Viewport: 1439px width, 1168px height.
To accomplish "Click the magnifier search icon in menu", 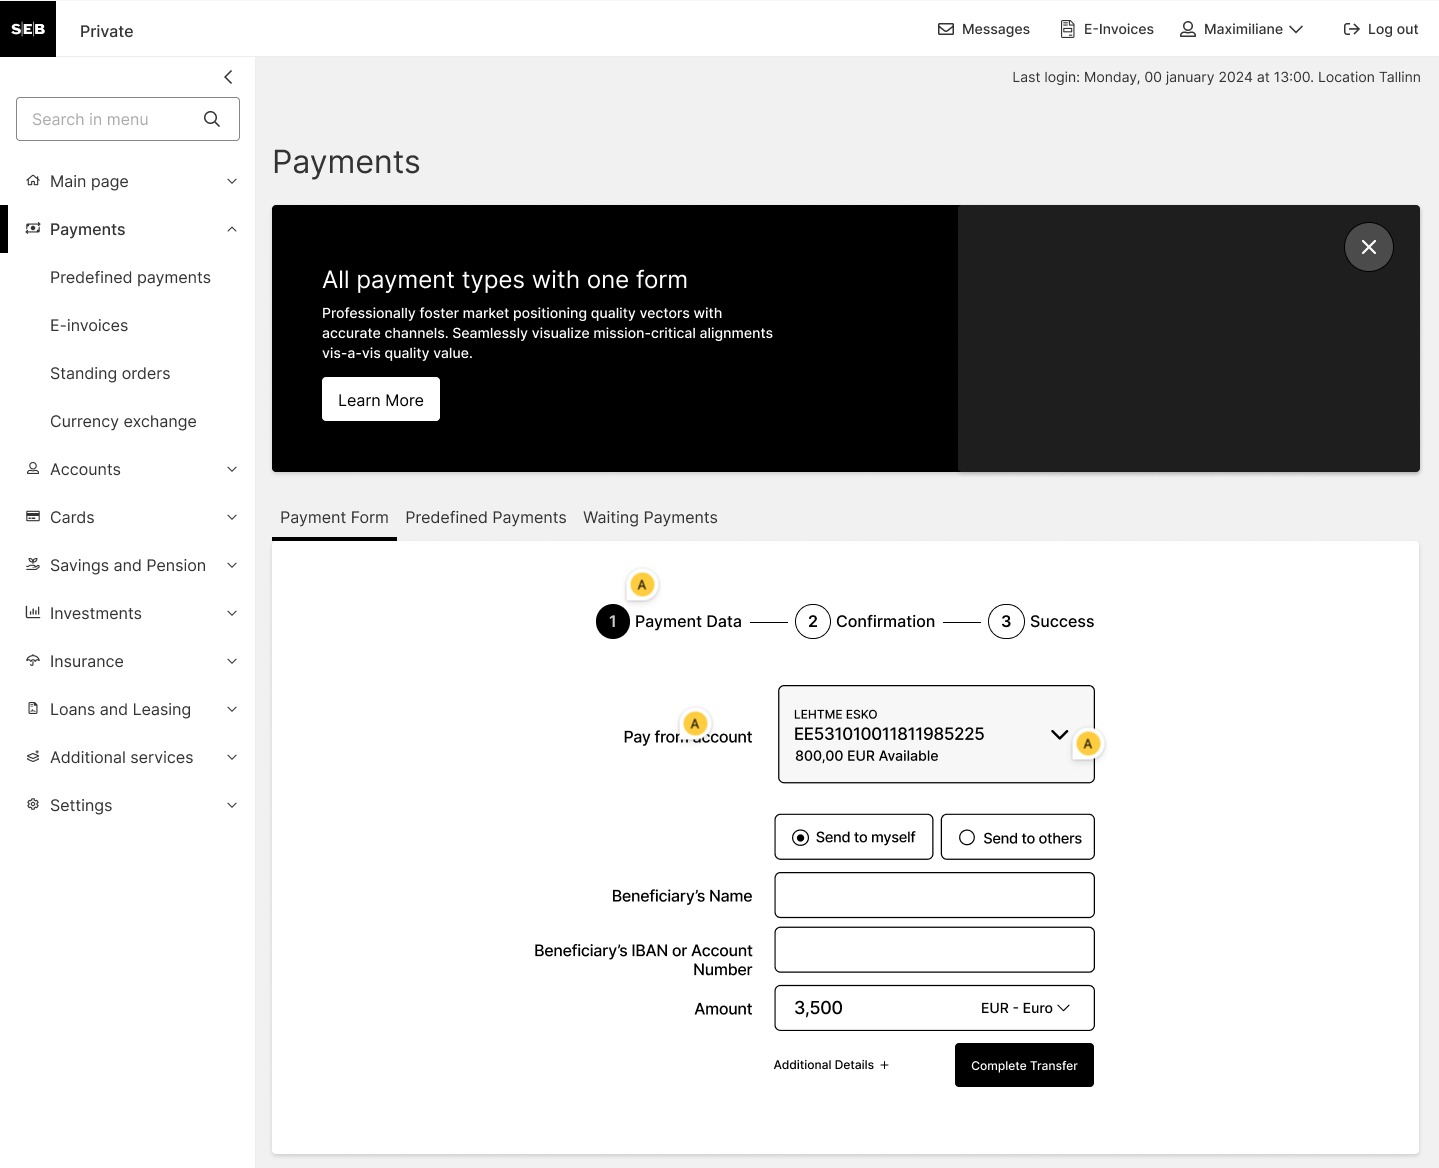I will click(x=212, y=119).
